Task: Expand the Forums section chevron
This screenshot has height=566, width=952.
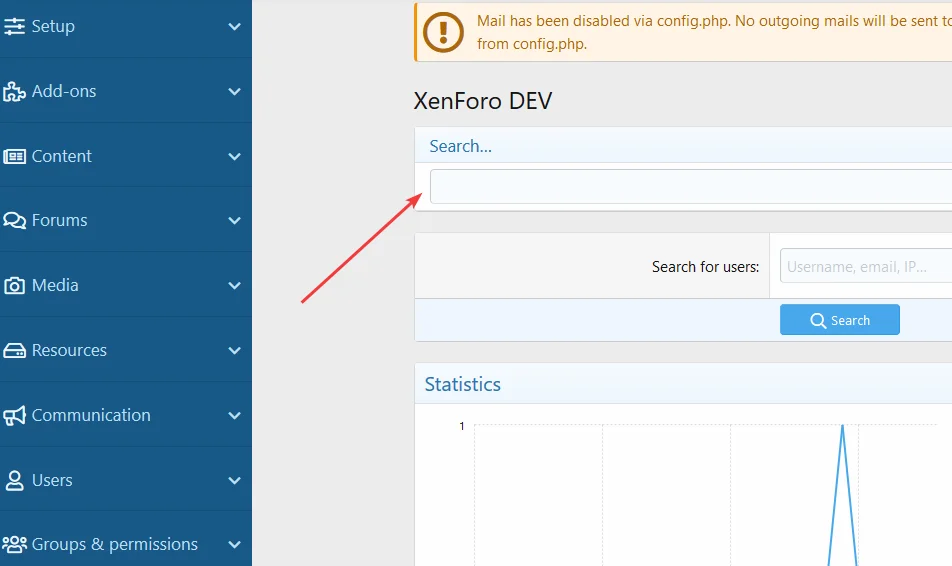Action: point(234,221)
